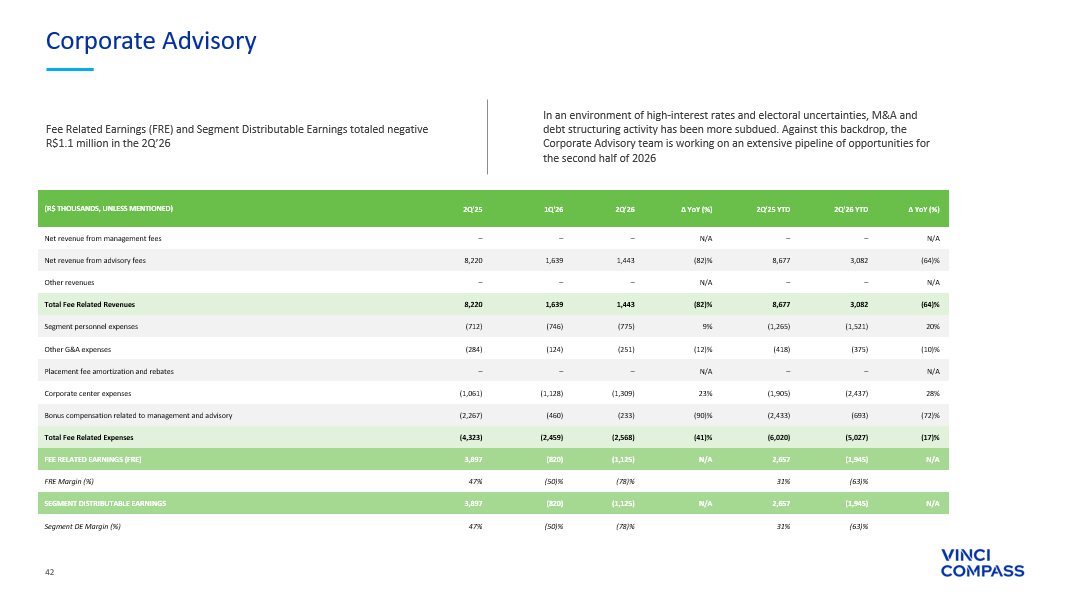Click the Corporate center expenses label
Viewport: 1069px width, 600px height.
(x=88, y=393)
